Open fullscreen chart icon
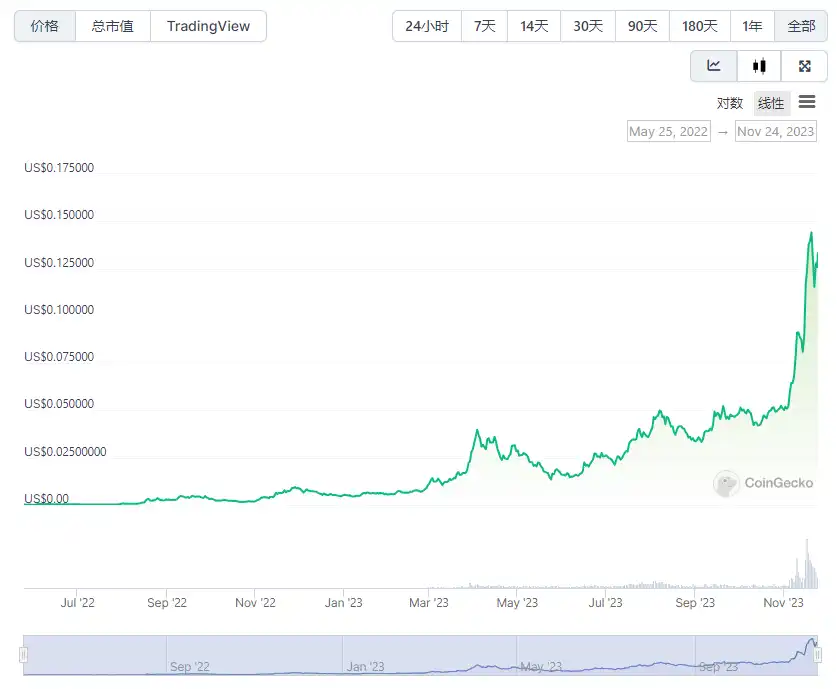 tap(804, 66)
